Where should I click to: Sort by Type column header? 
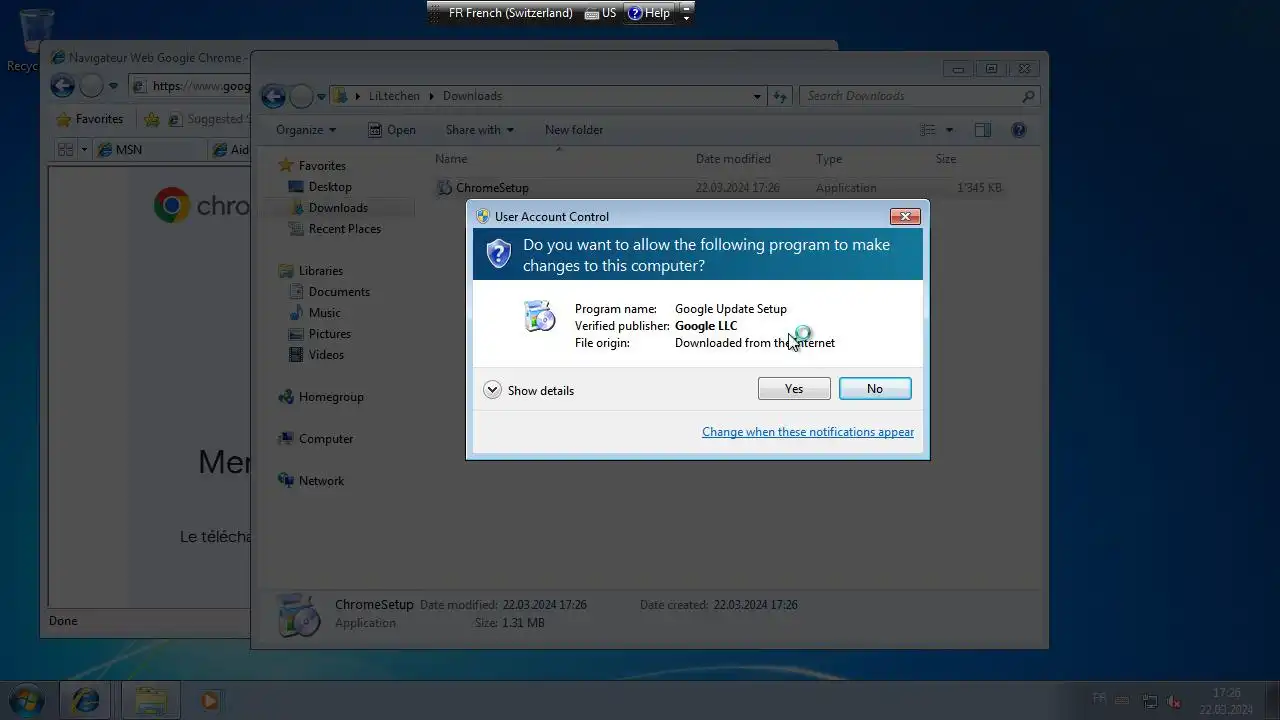[x=829, y=159]
